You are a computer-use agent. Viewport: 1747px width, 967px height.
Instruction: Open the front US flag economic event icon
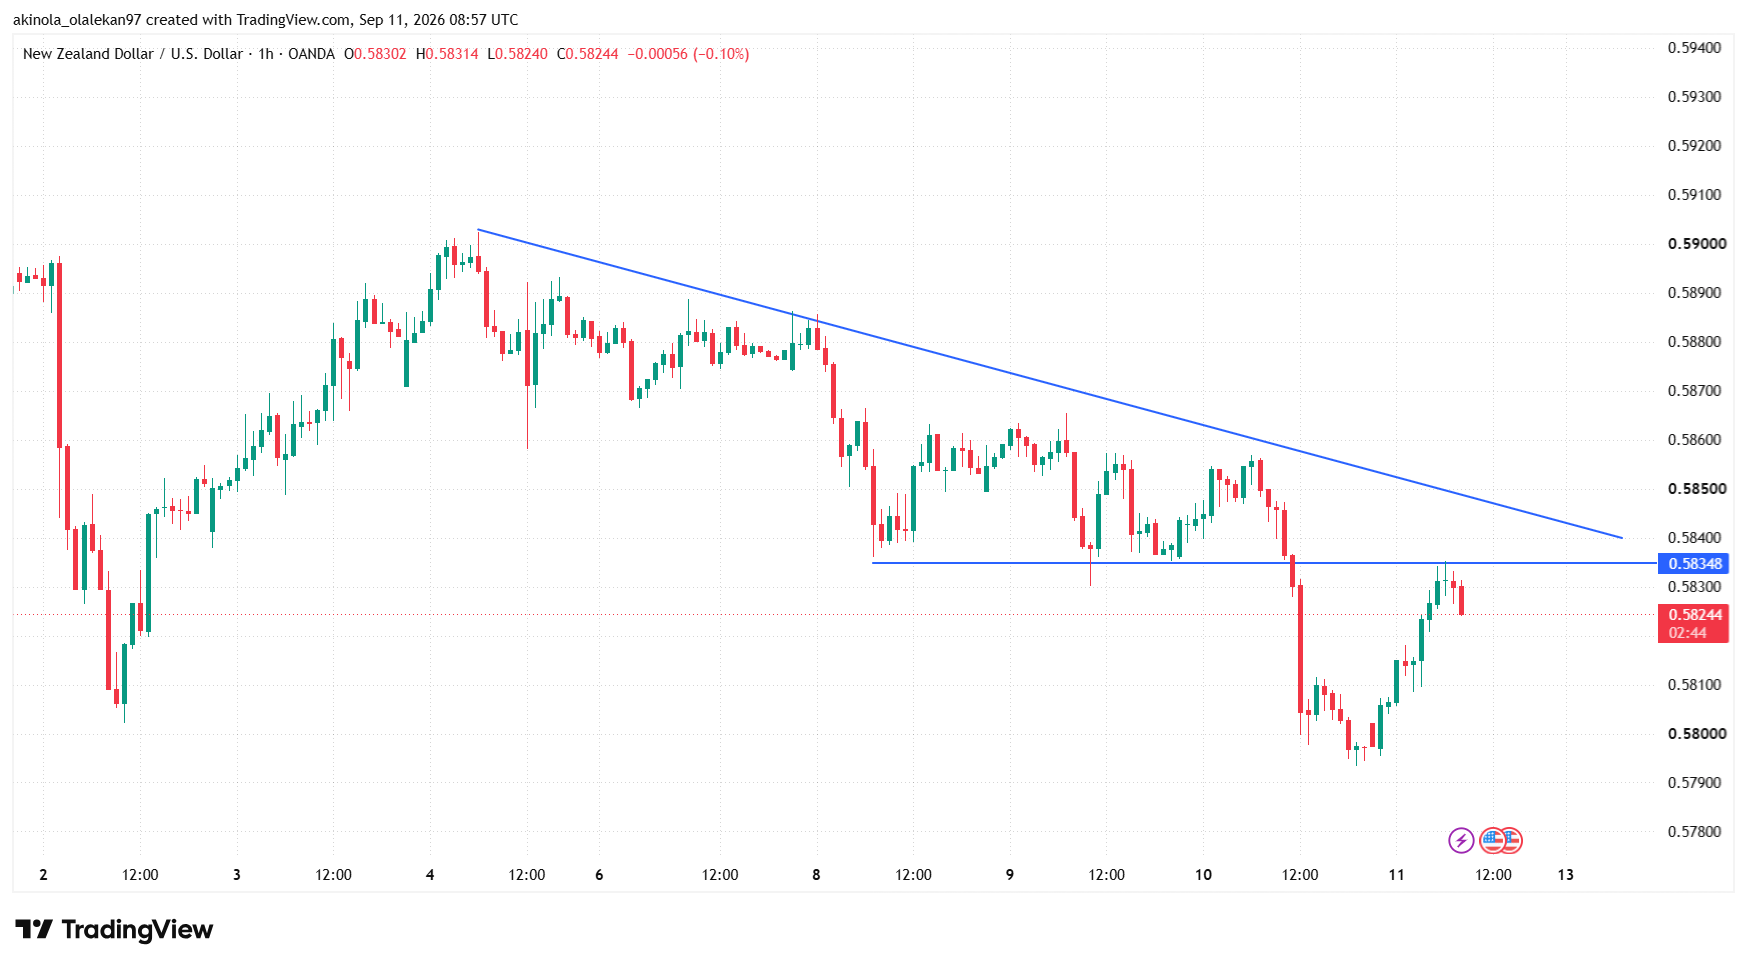(x=1492, y=840)
